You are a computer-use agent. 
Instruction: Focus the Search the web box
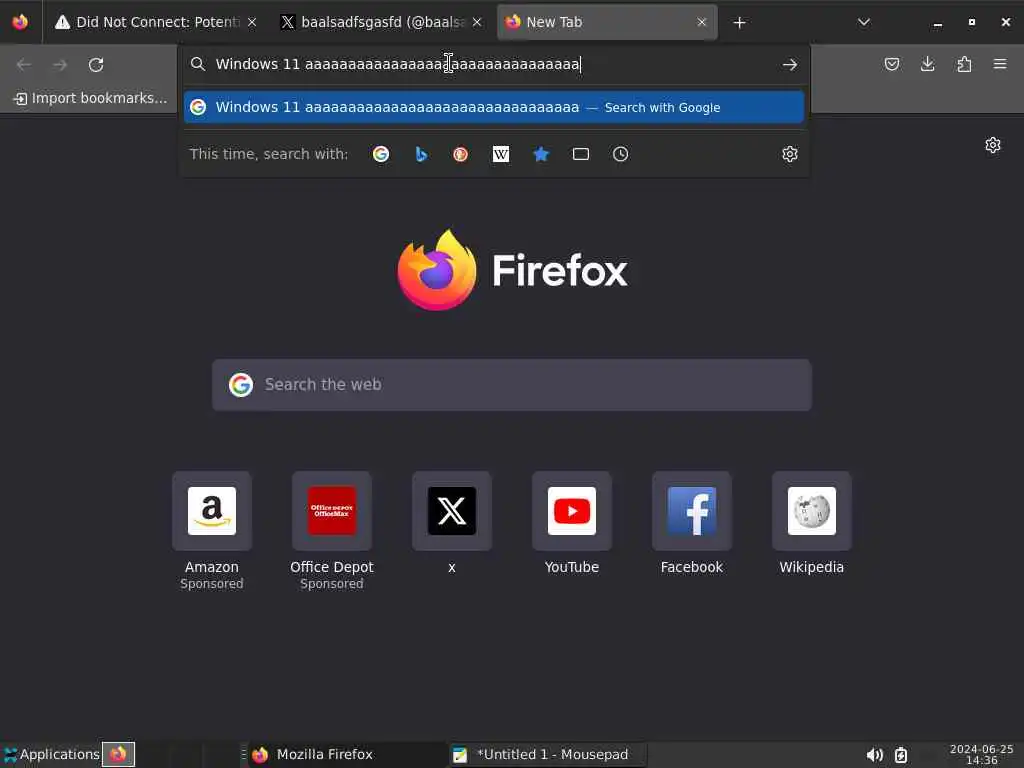tap(512, 385)
